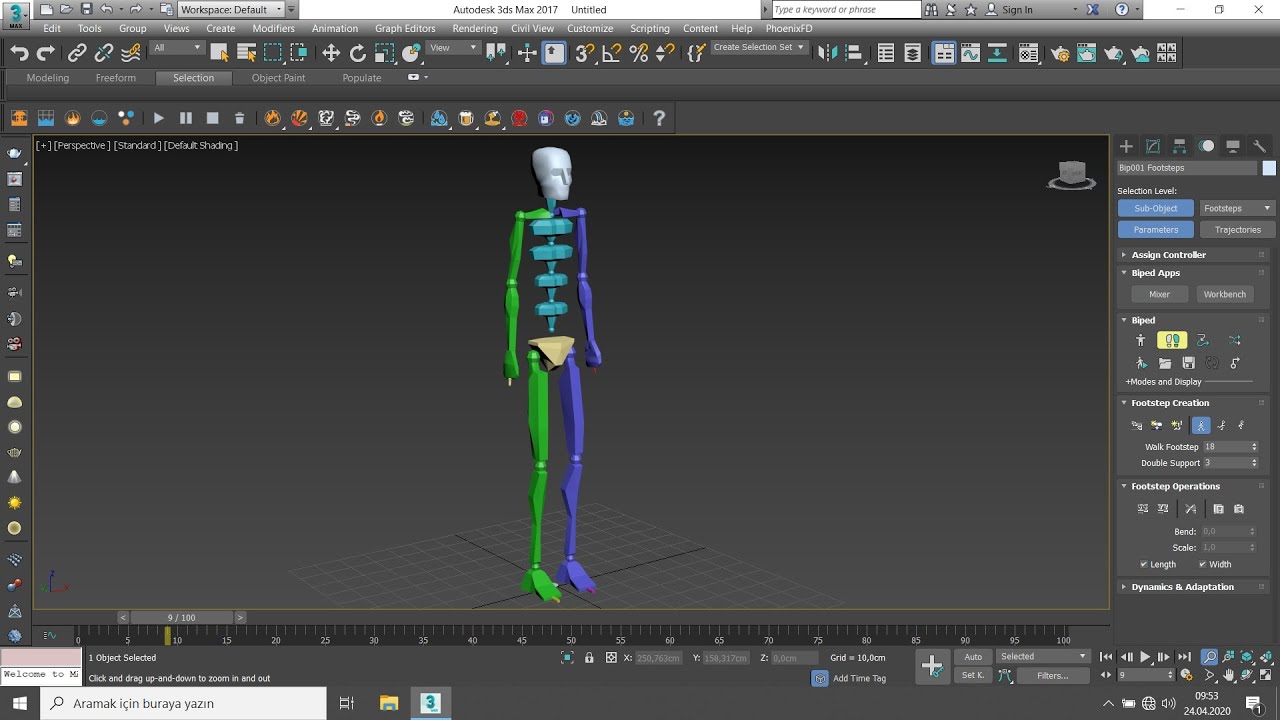The width and height of the screenshot is (1280, 720).
Task: Open the Graph Editors menu
Action: 405,28
